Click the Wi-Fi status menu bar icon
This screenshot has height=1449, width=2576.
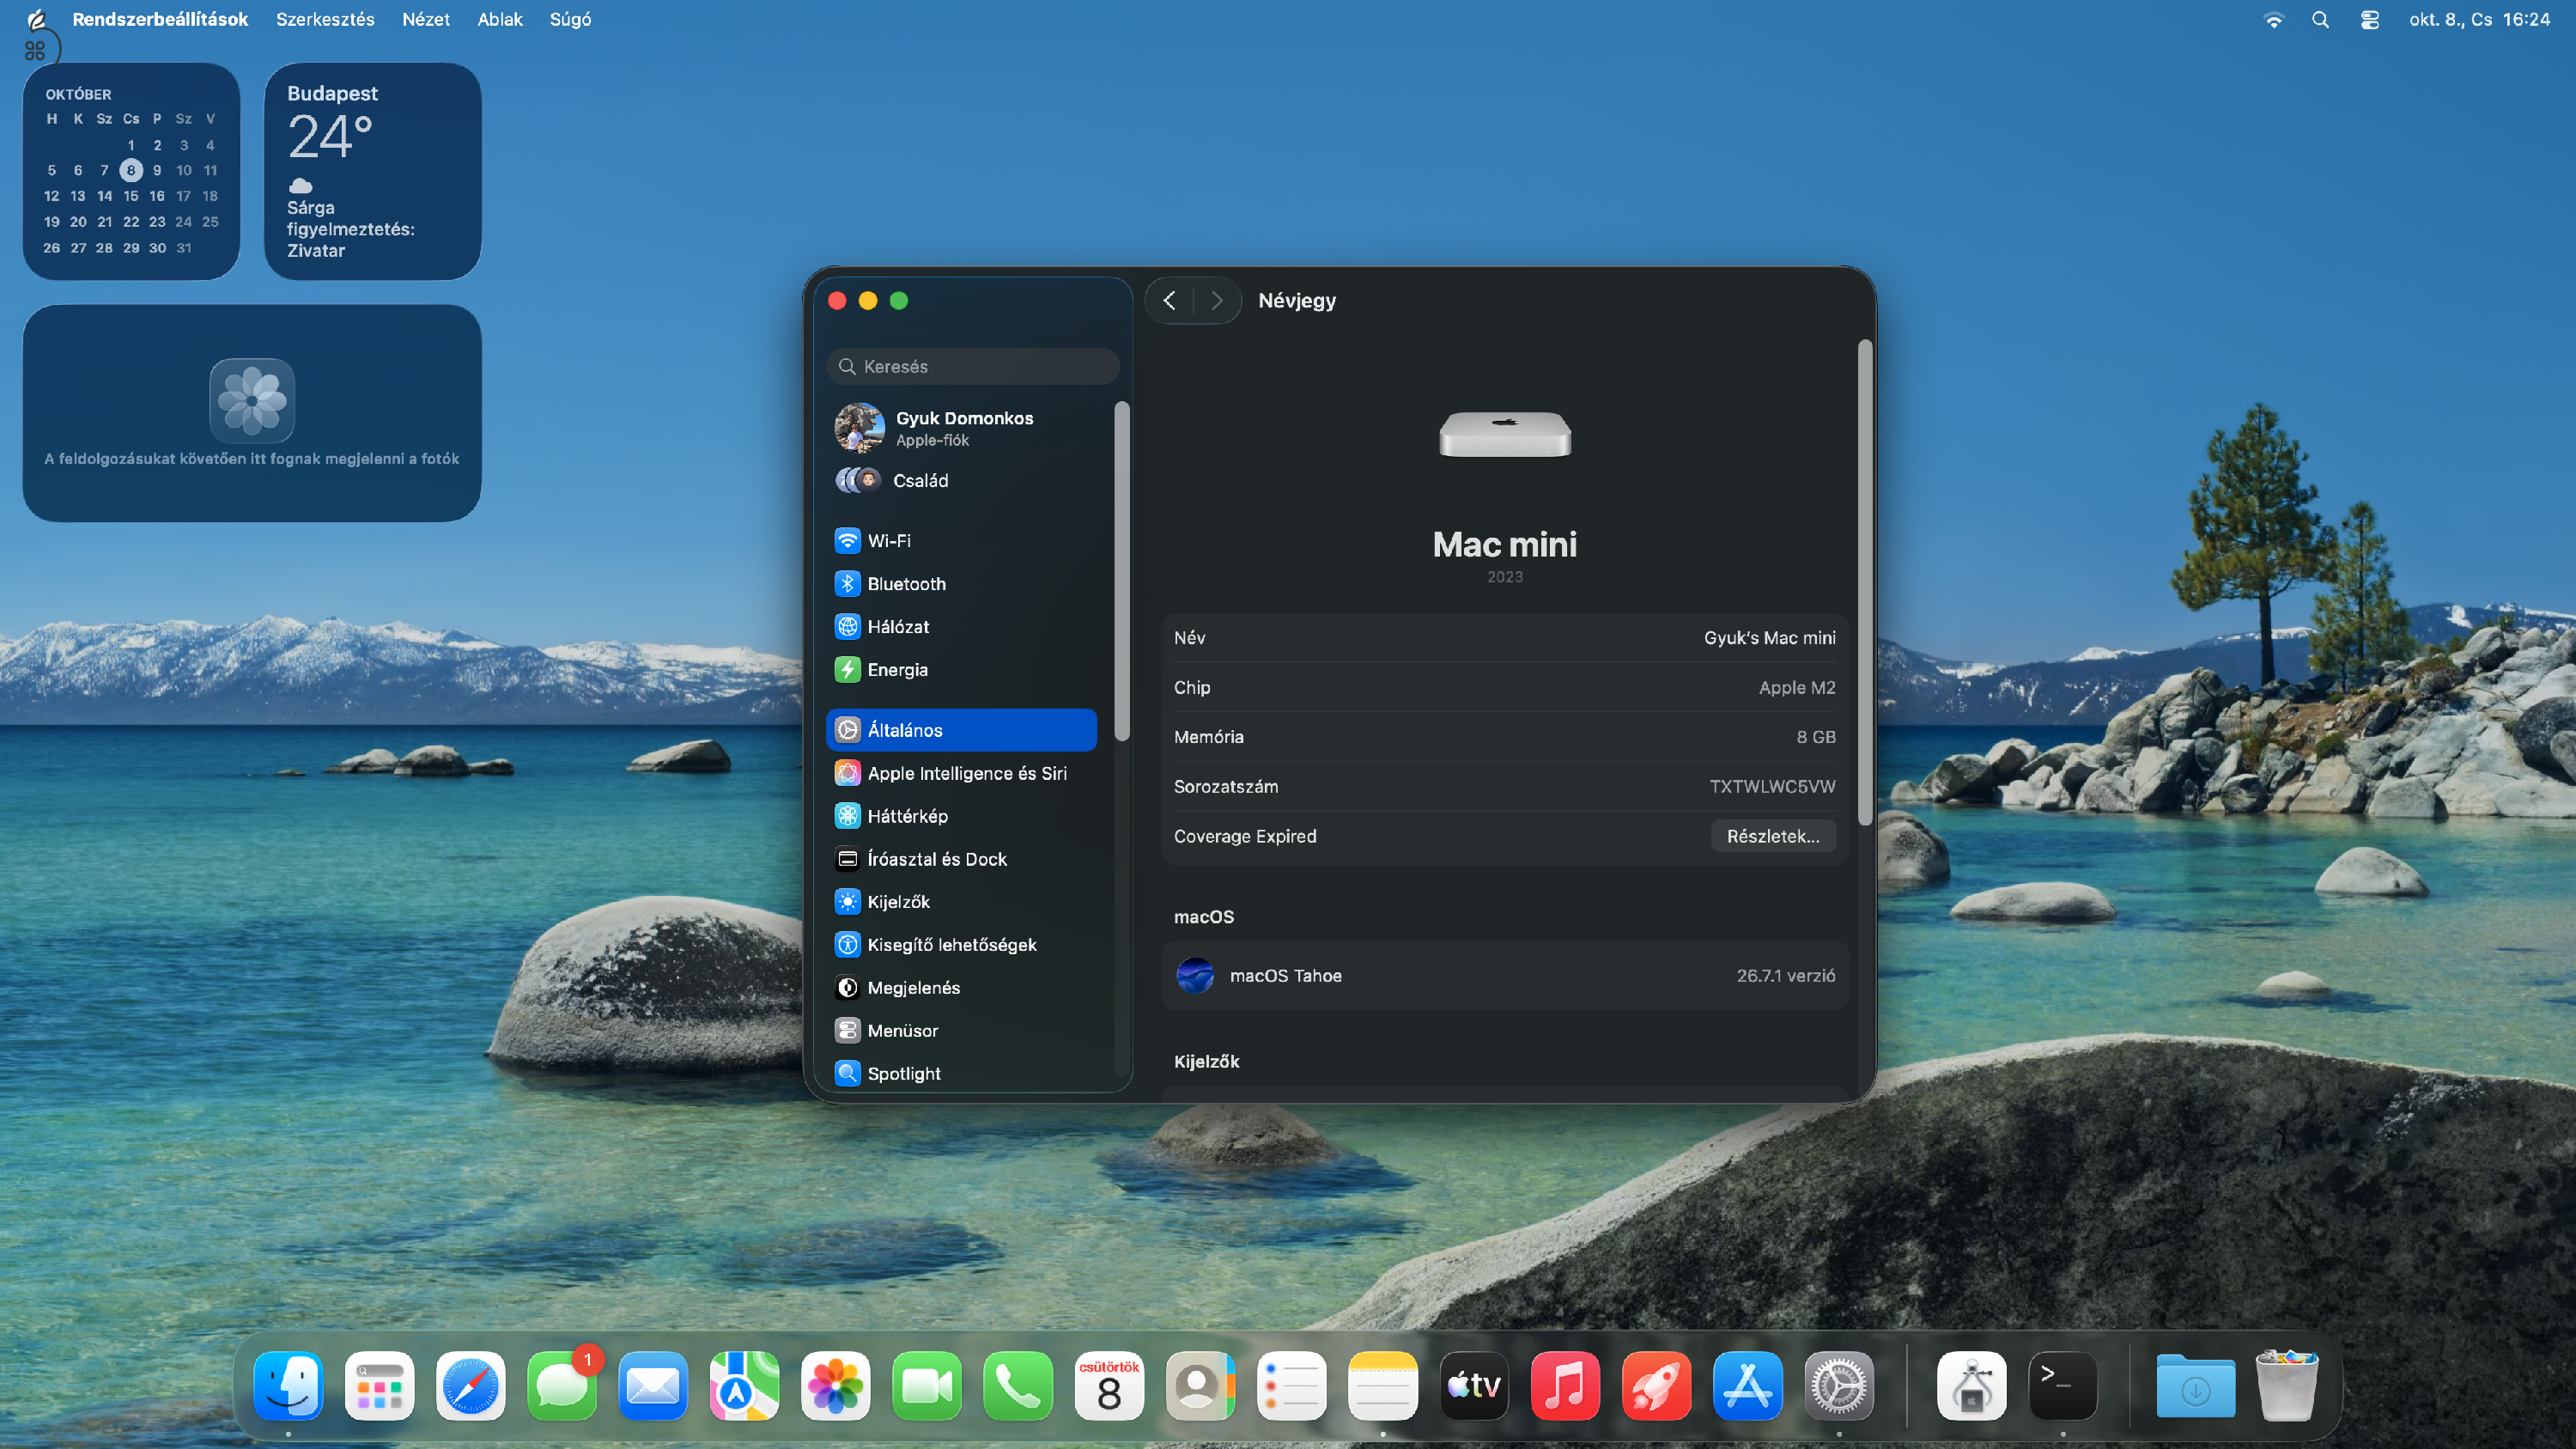(2274, 19)
